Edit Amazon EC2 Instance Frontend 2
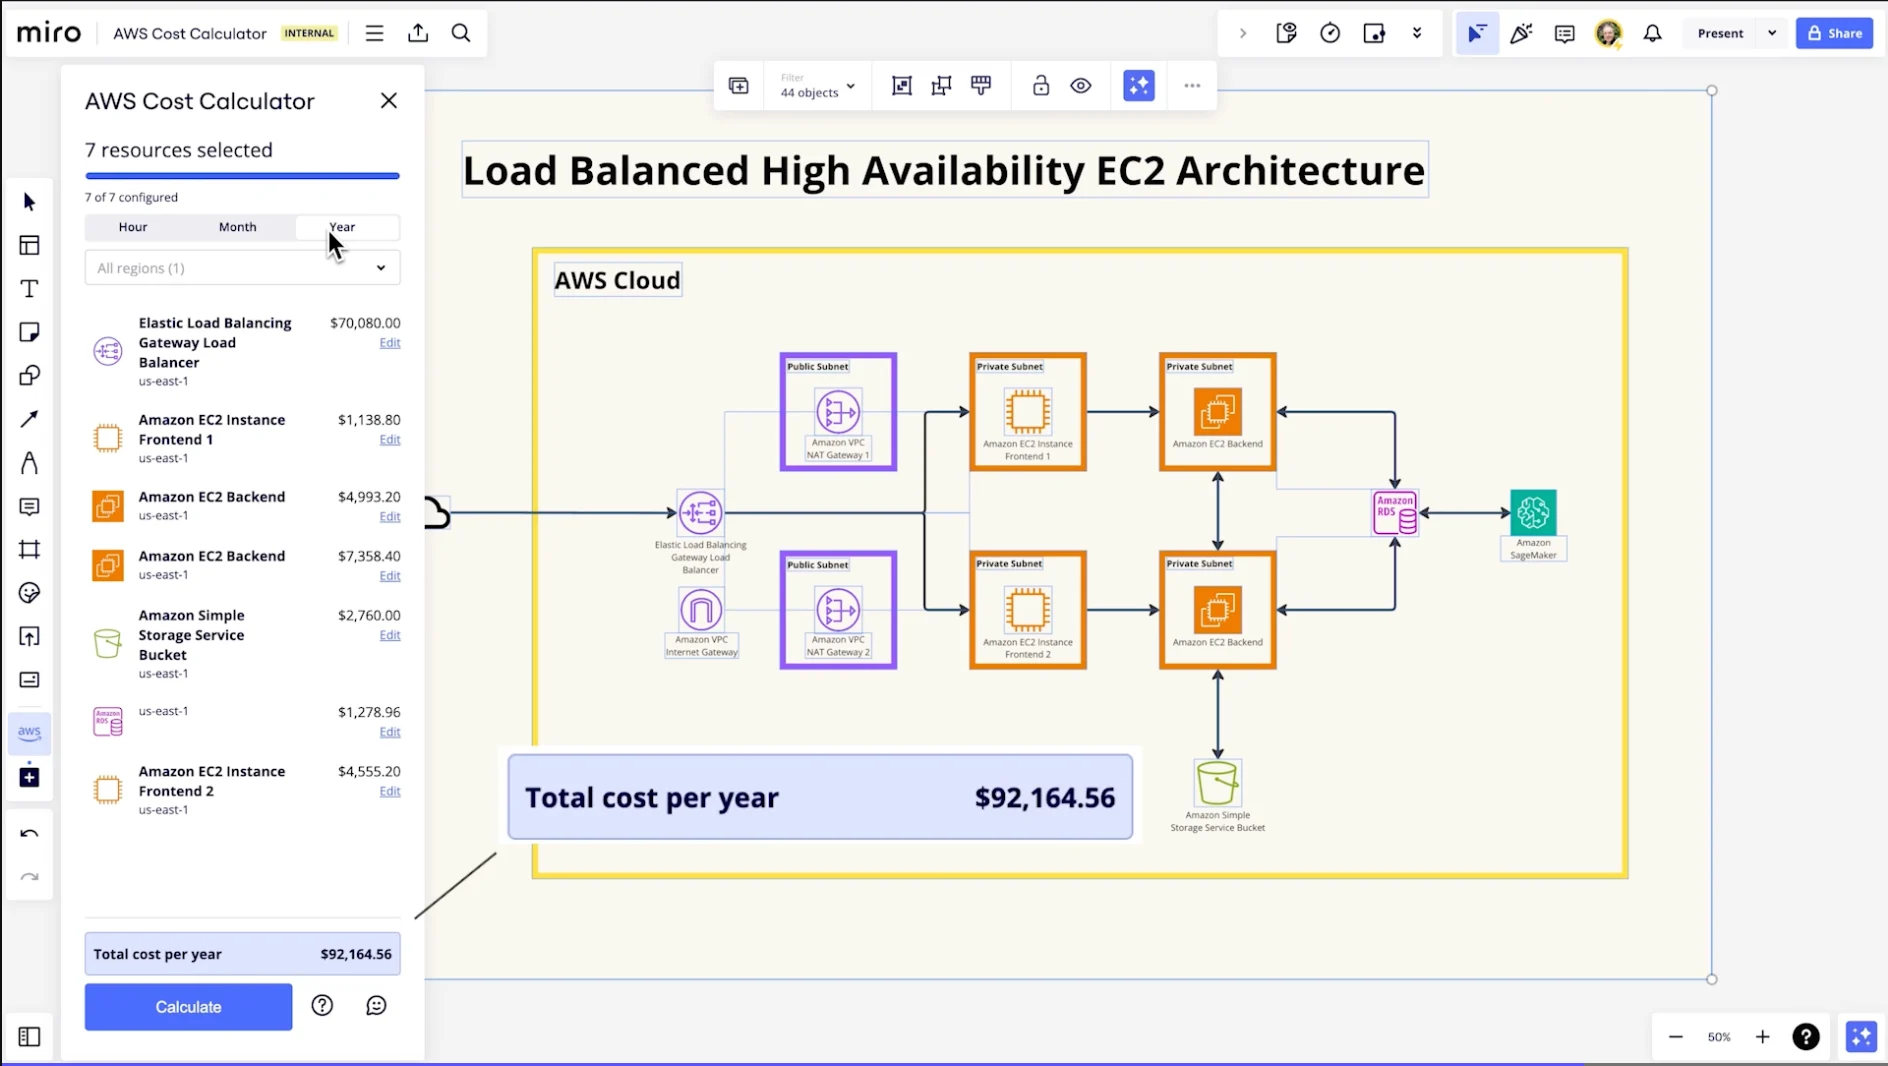 pos(390,791)
